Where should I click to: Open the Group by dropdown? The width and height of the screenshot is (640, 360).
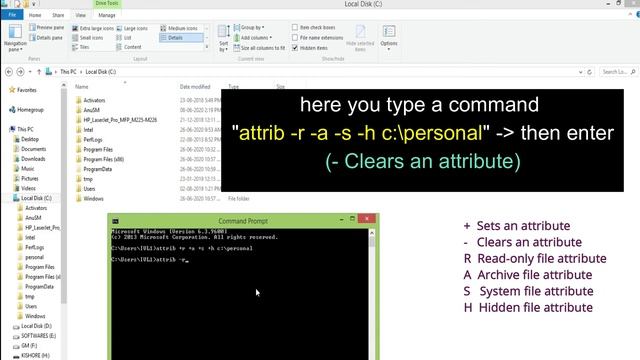pos(249,27)
